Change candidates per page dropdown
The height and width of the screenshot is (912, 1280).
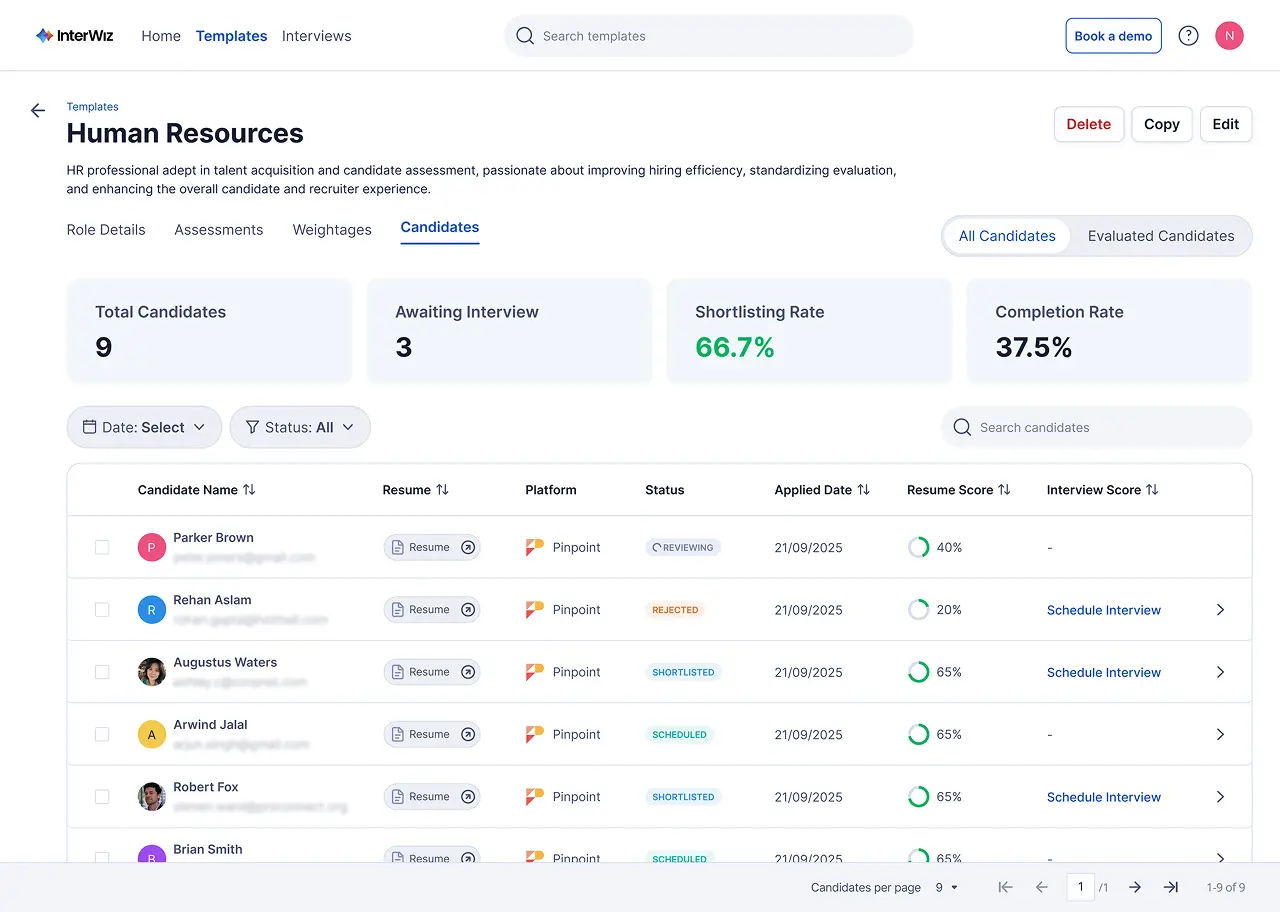click(x=944, y=887)
